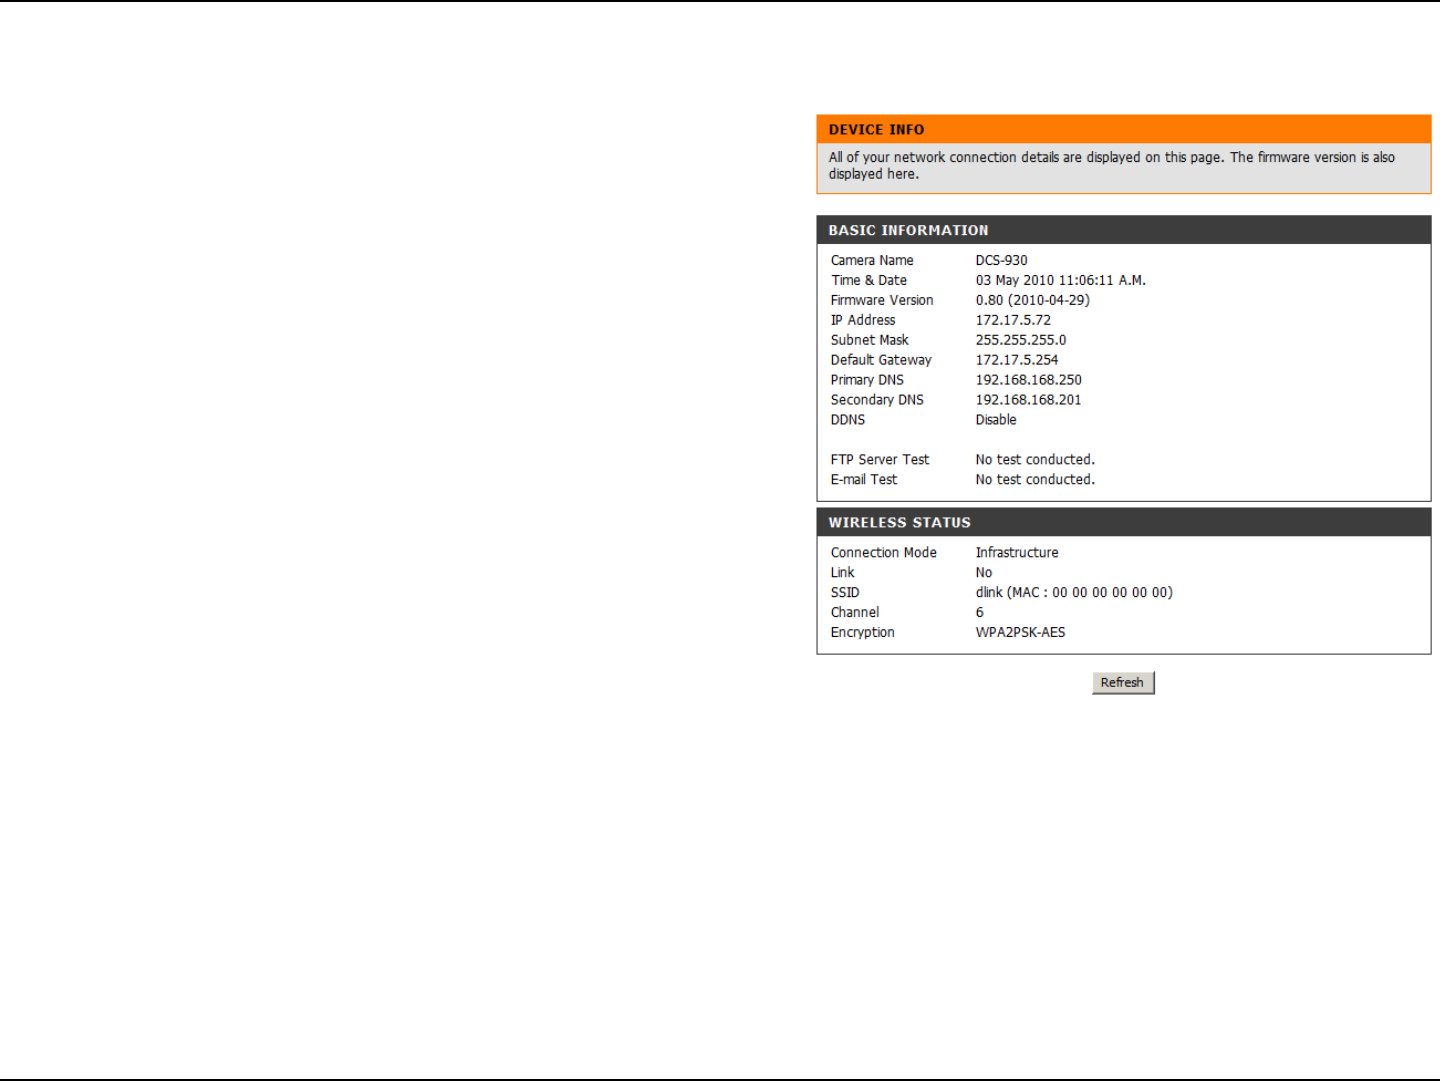Select FTP Server Test result text
Image resolution: width=1440 pixels, height=1081 pixels.
click(1035, 460)
